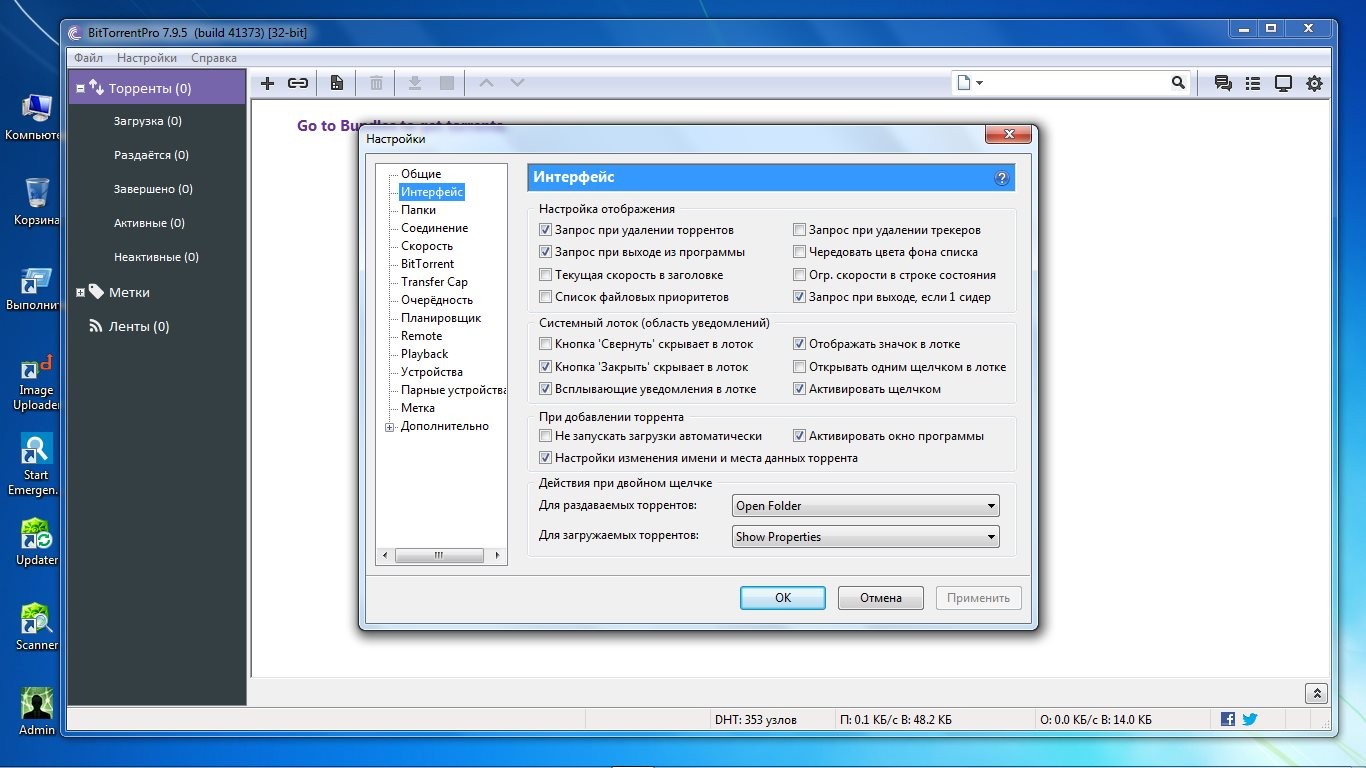This screenshot has height=768, width=1366.
Task: Click the help question mark icon
Action: (1002, 178)
